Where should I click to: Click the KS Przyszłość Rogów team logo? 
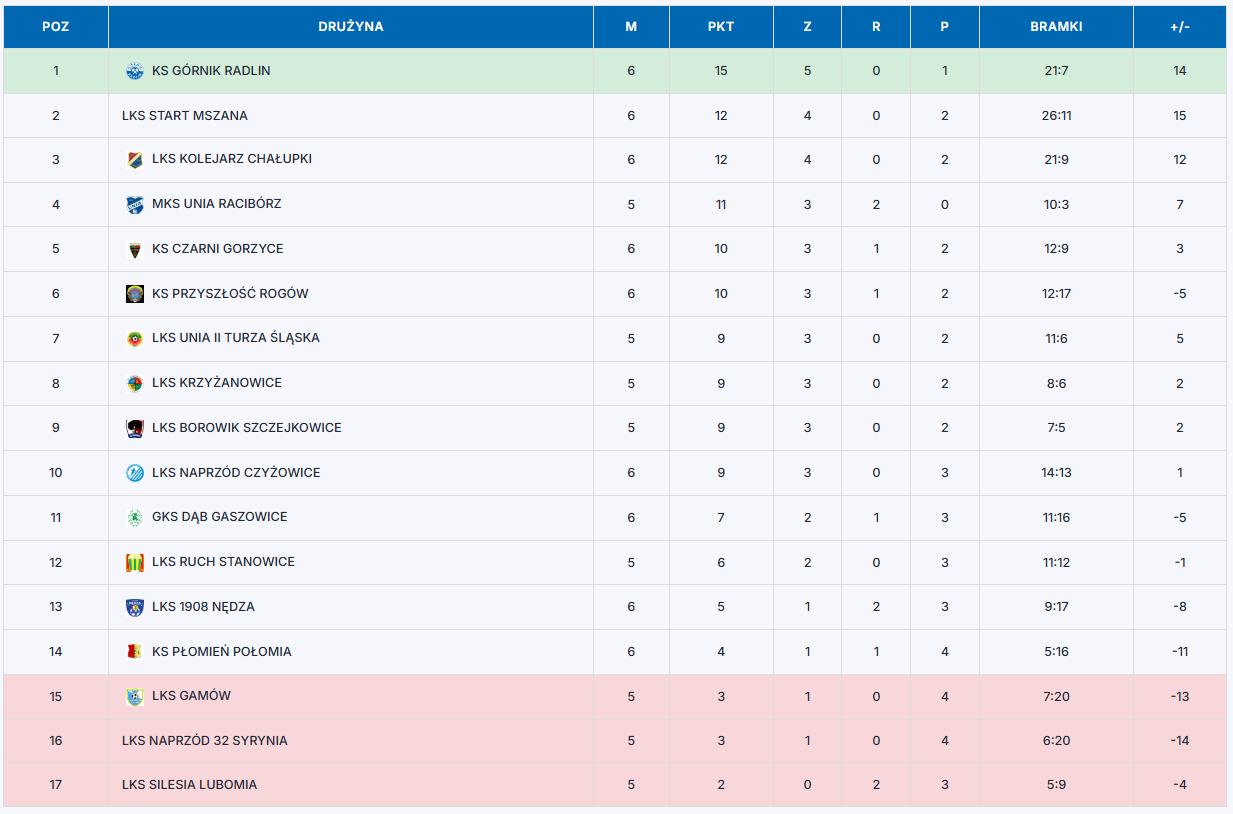[x=135, y=294]
